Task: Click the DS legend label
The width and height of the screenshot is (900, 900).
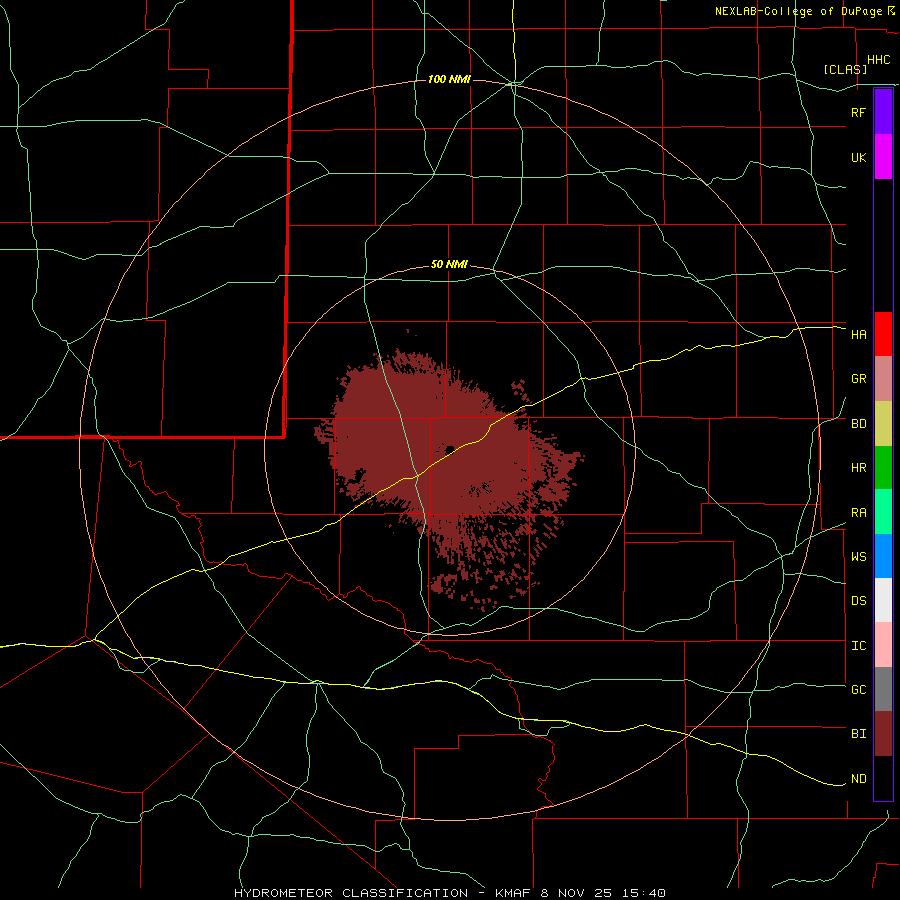Action: [x=858, y=601]
